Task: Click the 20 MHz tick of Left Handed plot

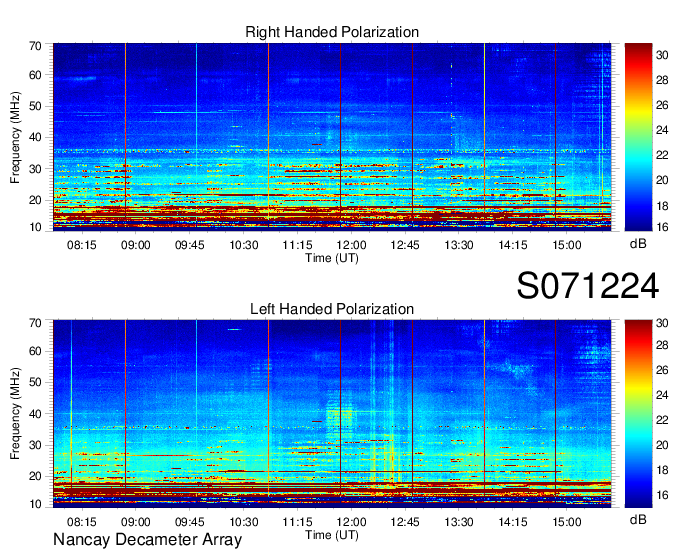Action: [35, 476]
